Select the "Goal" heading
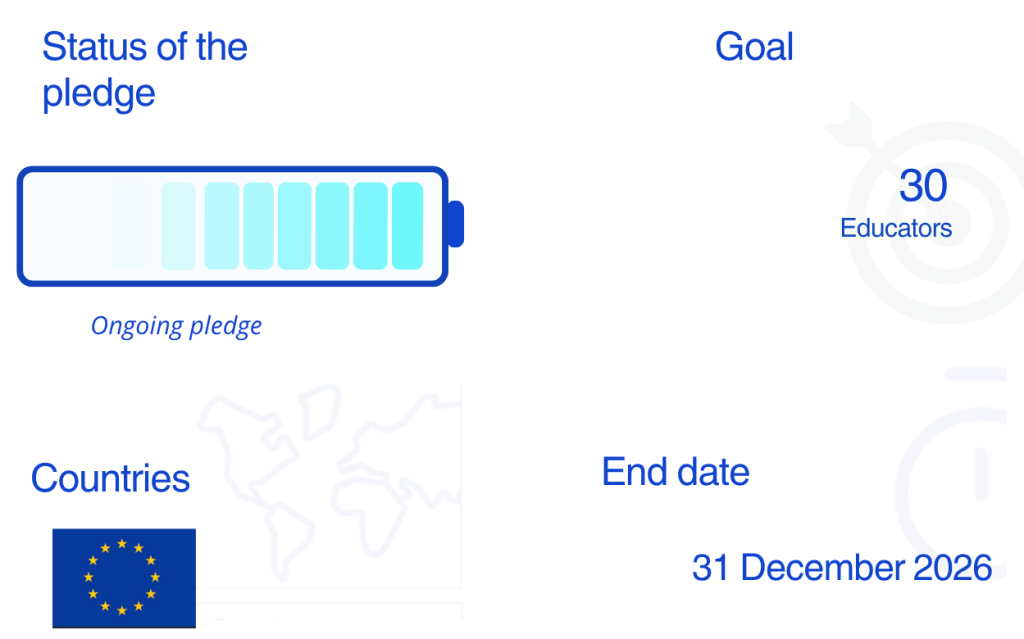This screenshot has width=1024, height=639. coord(754,47)
